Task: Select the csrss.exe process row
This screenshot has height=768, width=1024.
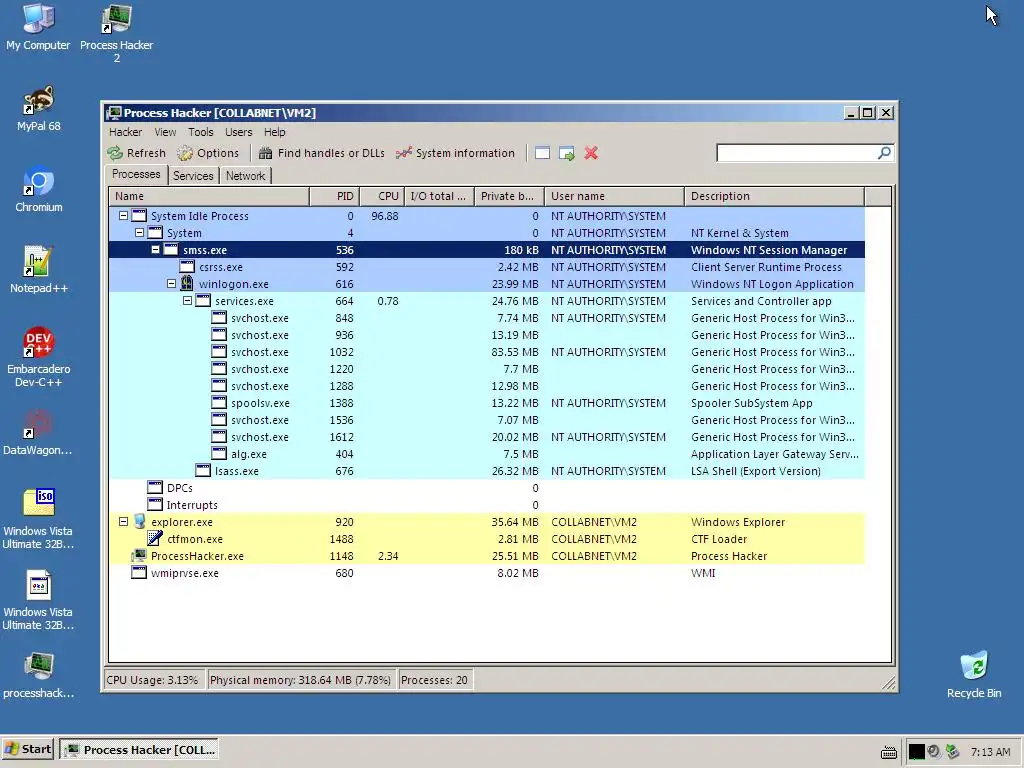Action: point(487,267)
